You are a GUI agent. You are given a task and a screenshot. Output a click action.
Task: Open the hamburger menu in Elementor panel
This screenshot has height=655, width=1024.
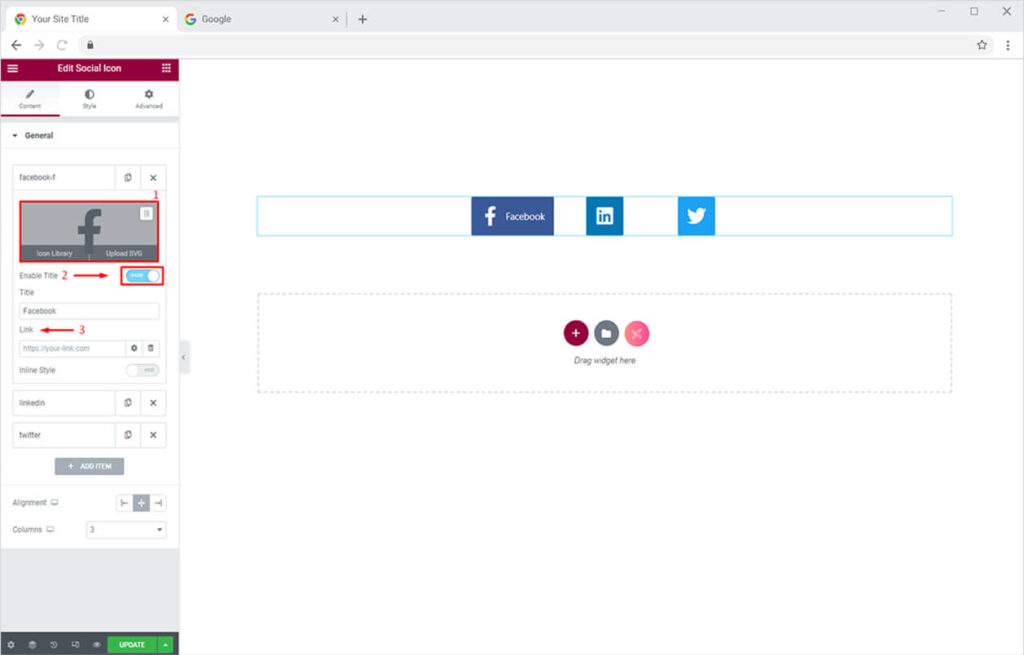(12, 68)
